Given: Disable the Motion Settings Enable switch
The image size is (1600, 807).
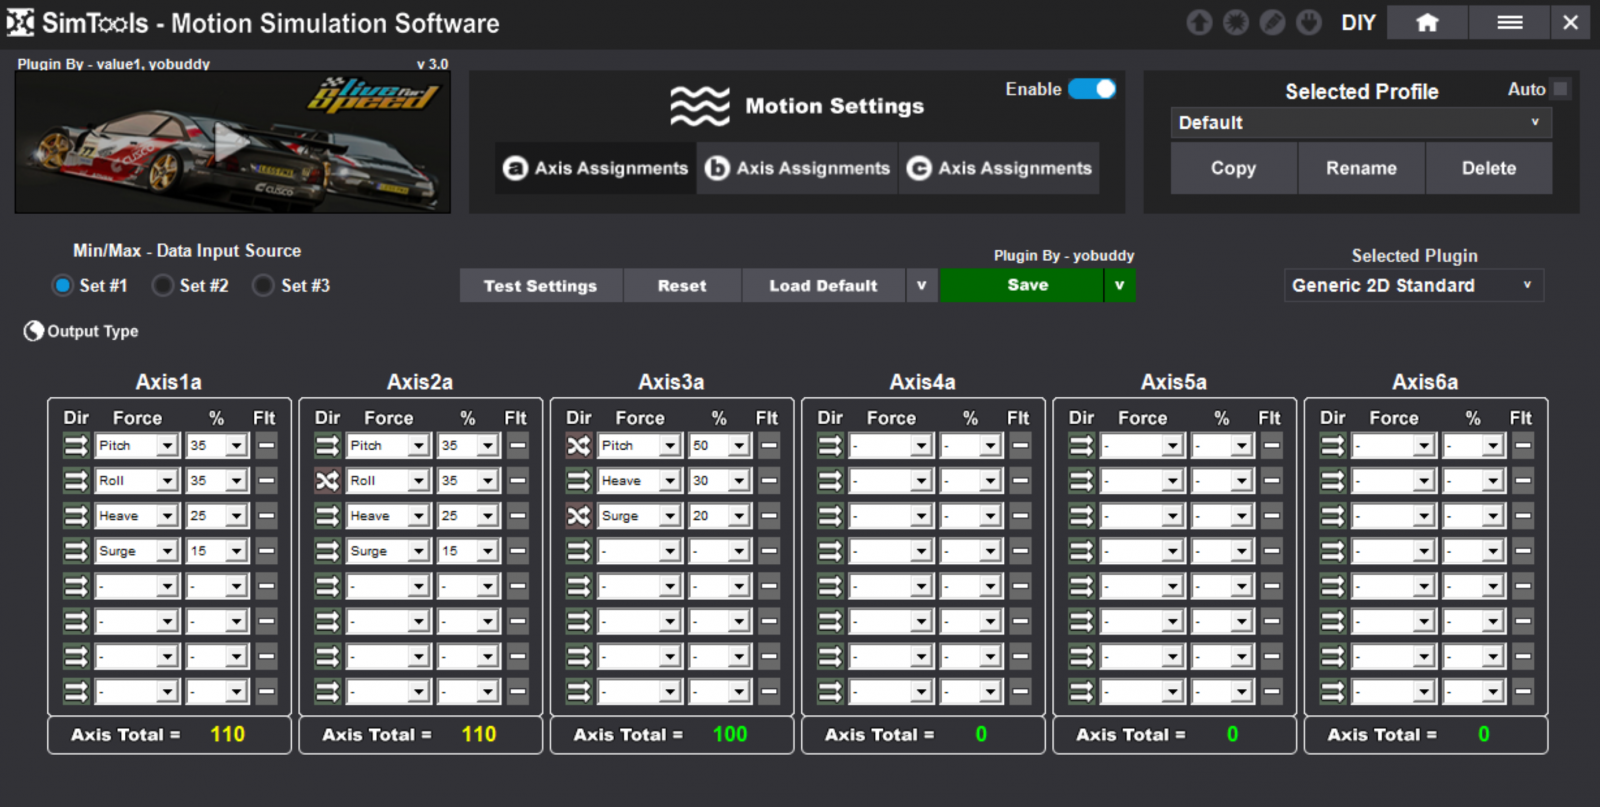Looking at the screenshot, I should [1091, 89].
